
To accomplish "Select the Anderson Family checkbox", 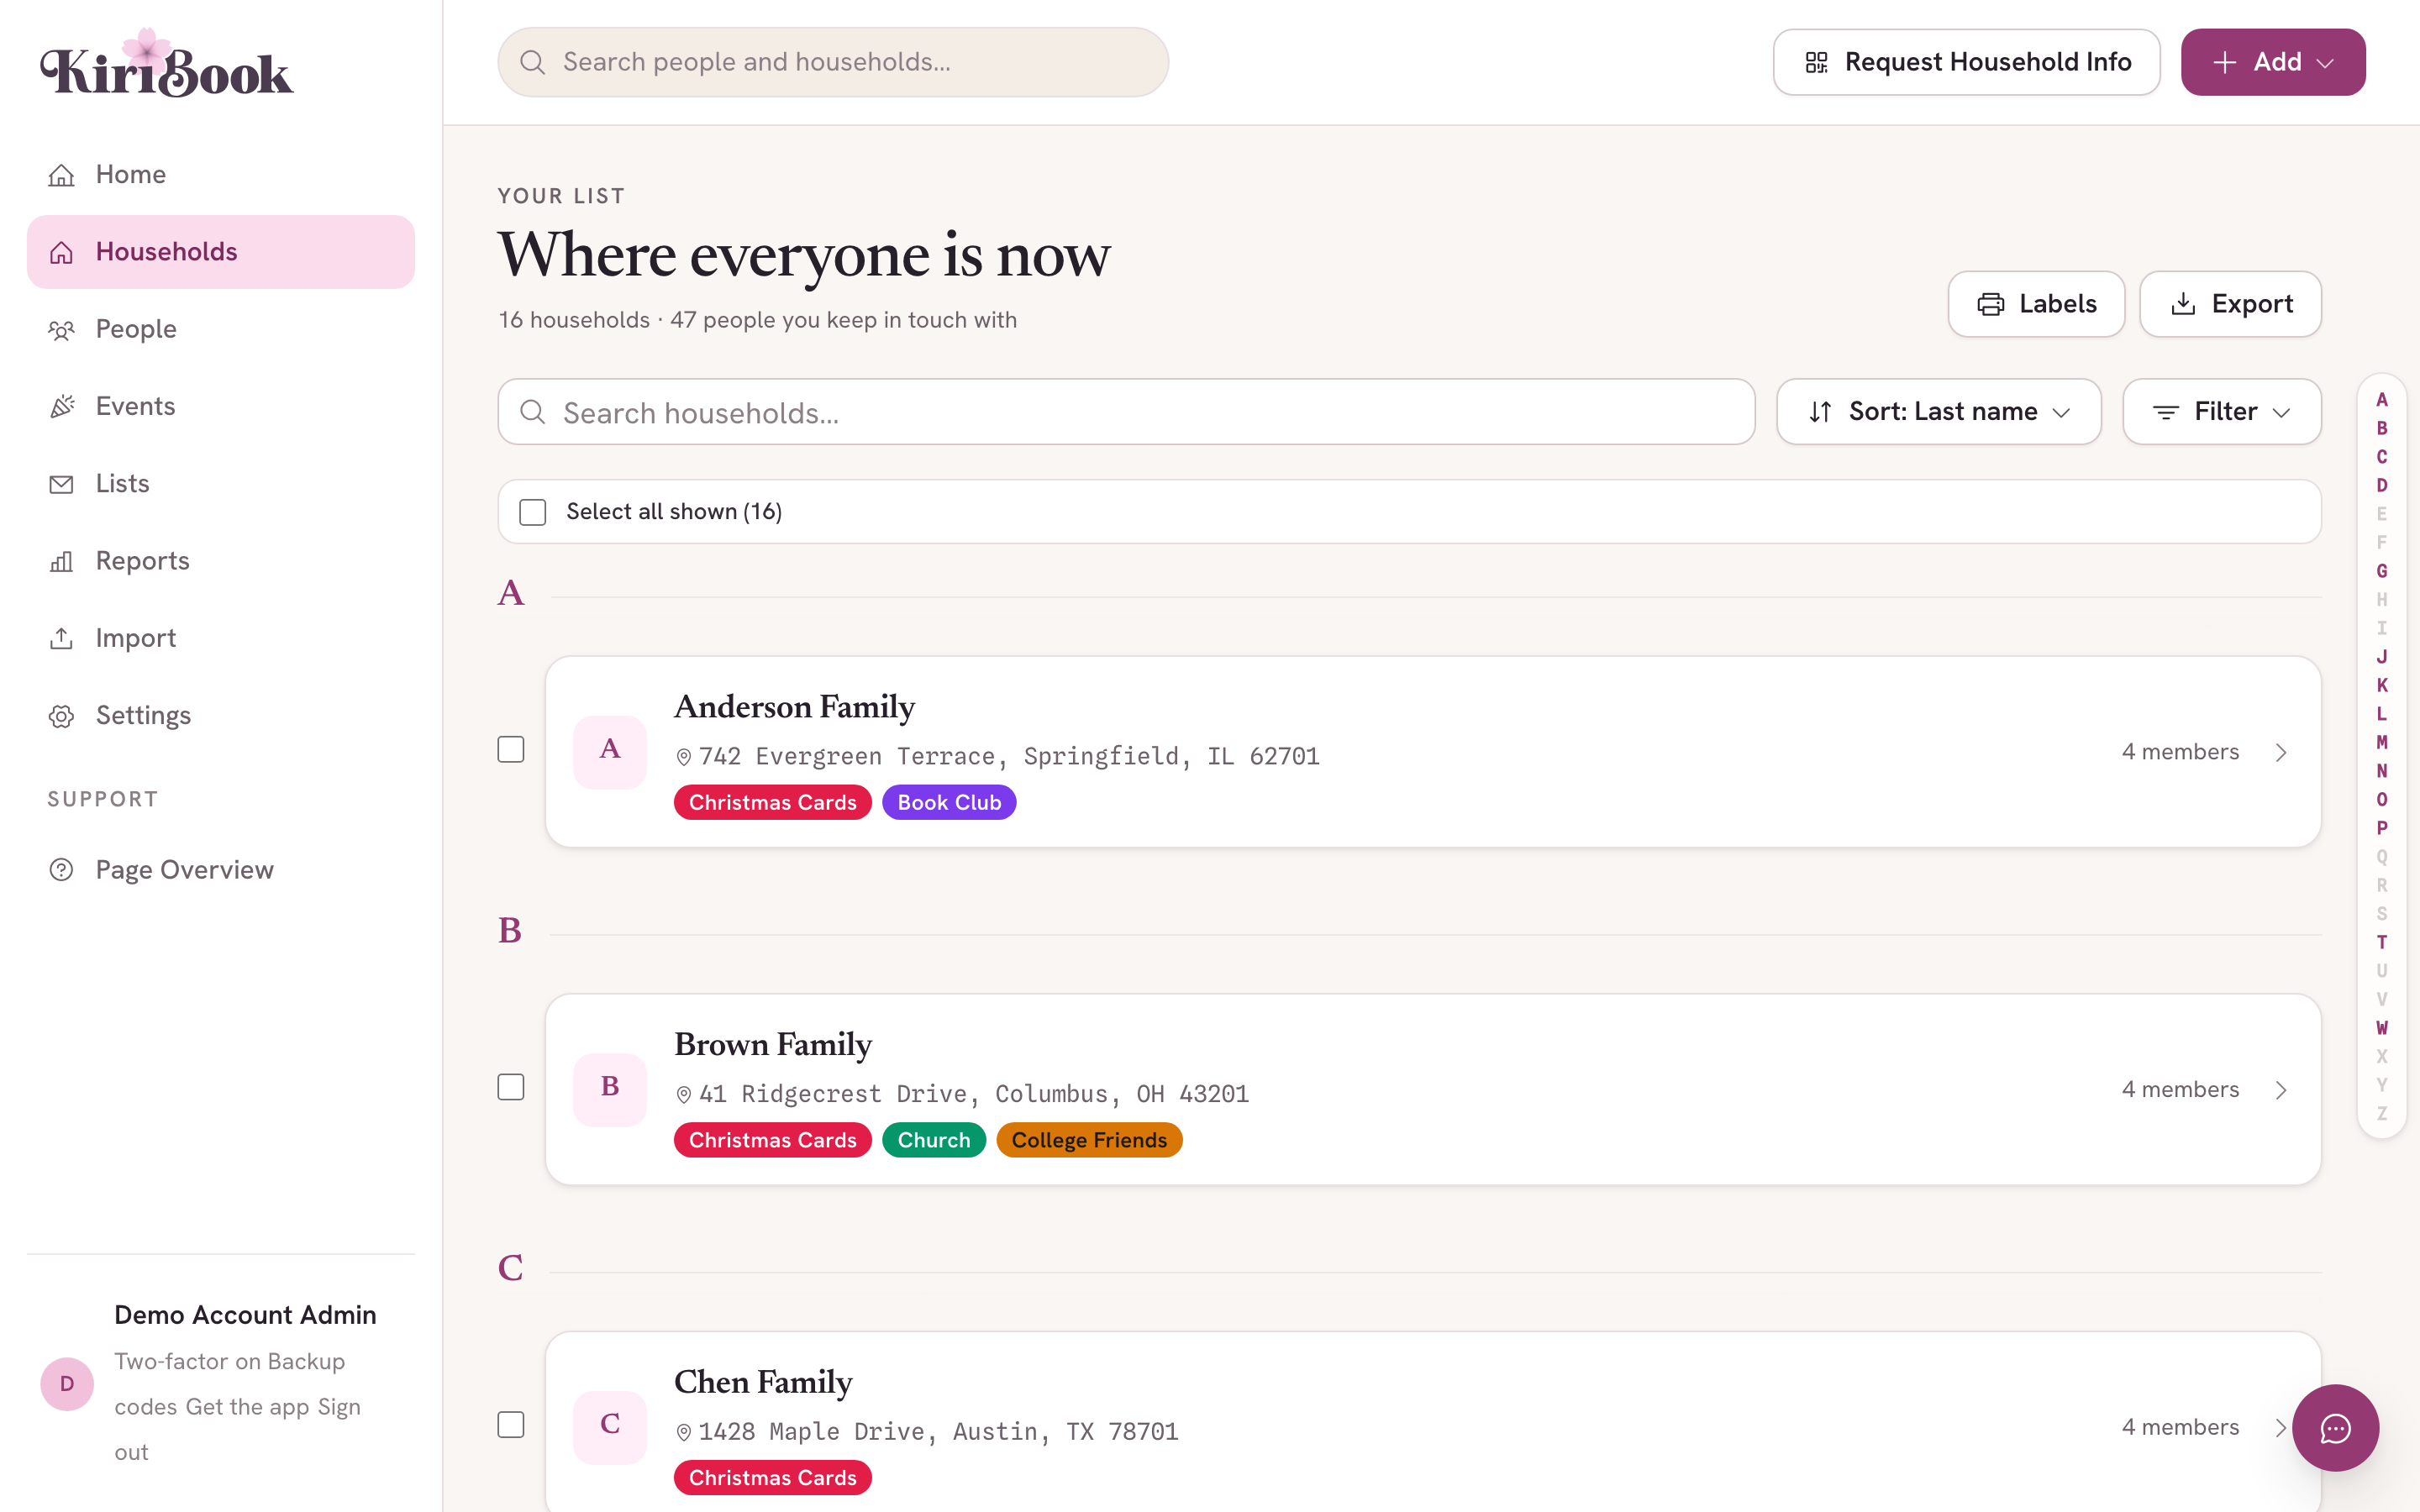I will tap(511, 750).
